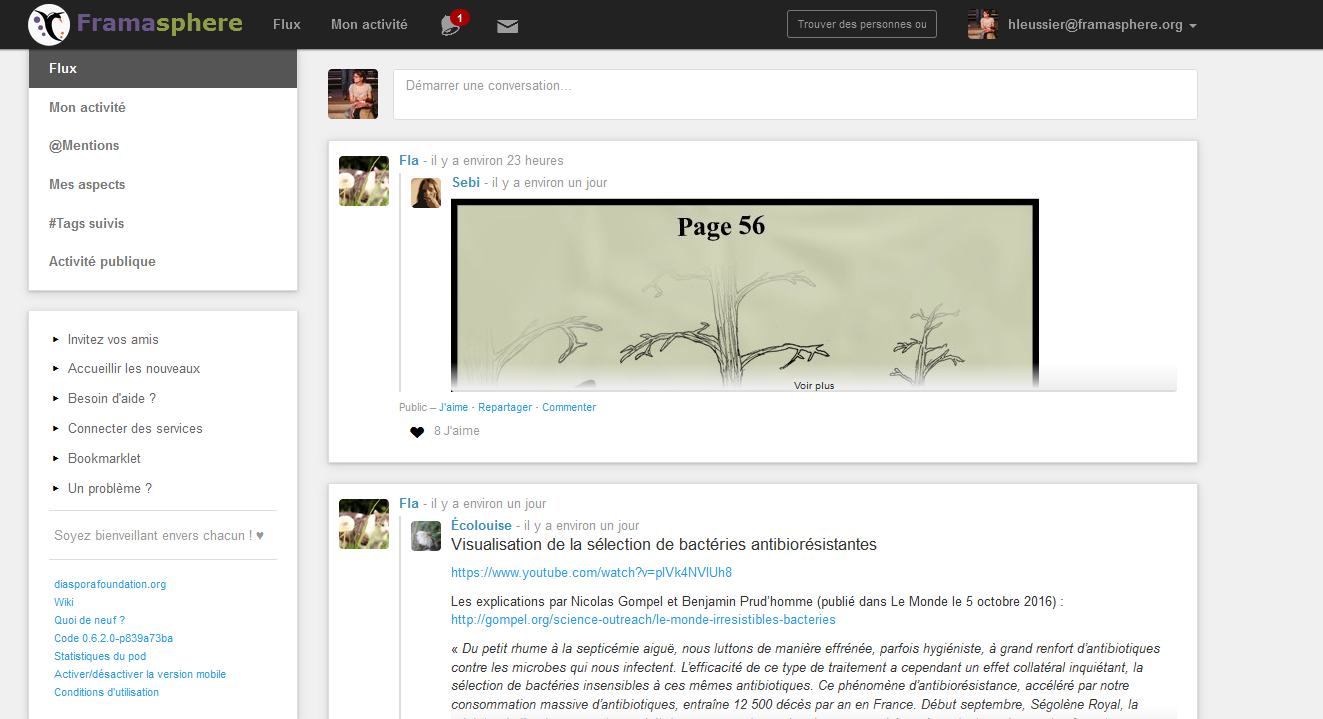Select Activité publique in the sidebar
Screen dimensions: 1323x719
163,262
